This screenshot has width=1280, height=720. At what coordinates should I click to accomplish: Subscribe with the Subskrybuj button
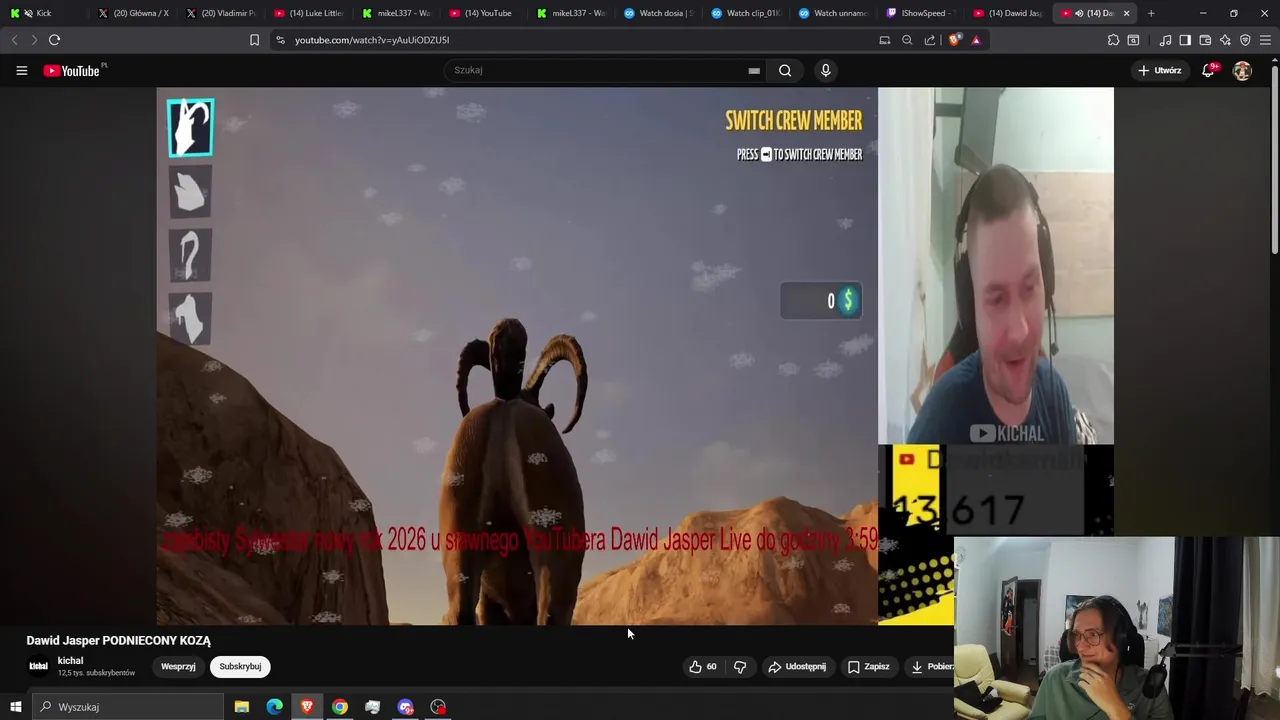click(x=240, y=666)
